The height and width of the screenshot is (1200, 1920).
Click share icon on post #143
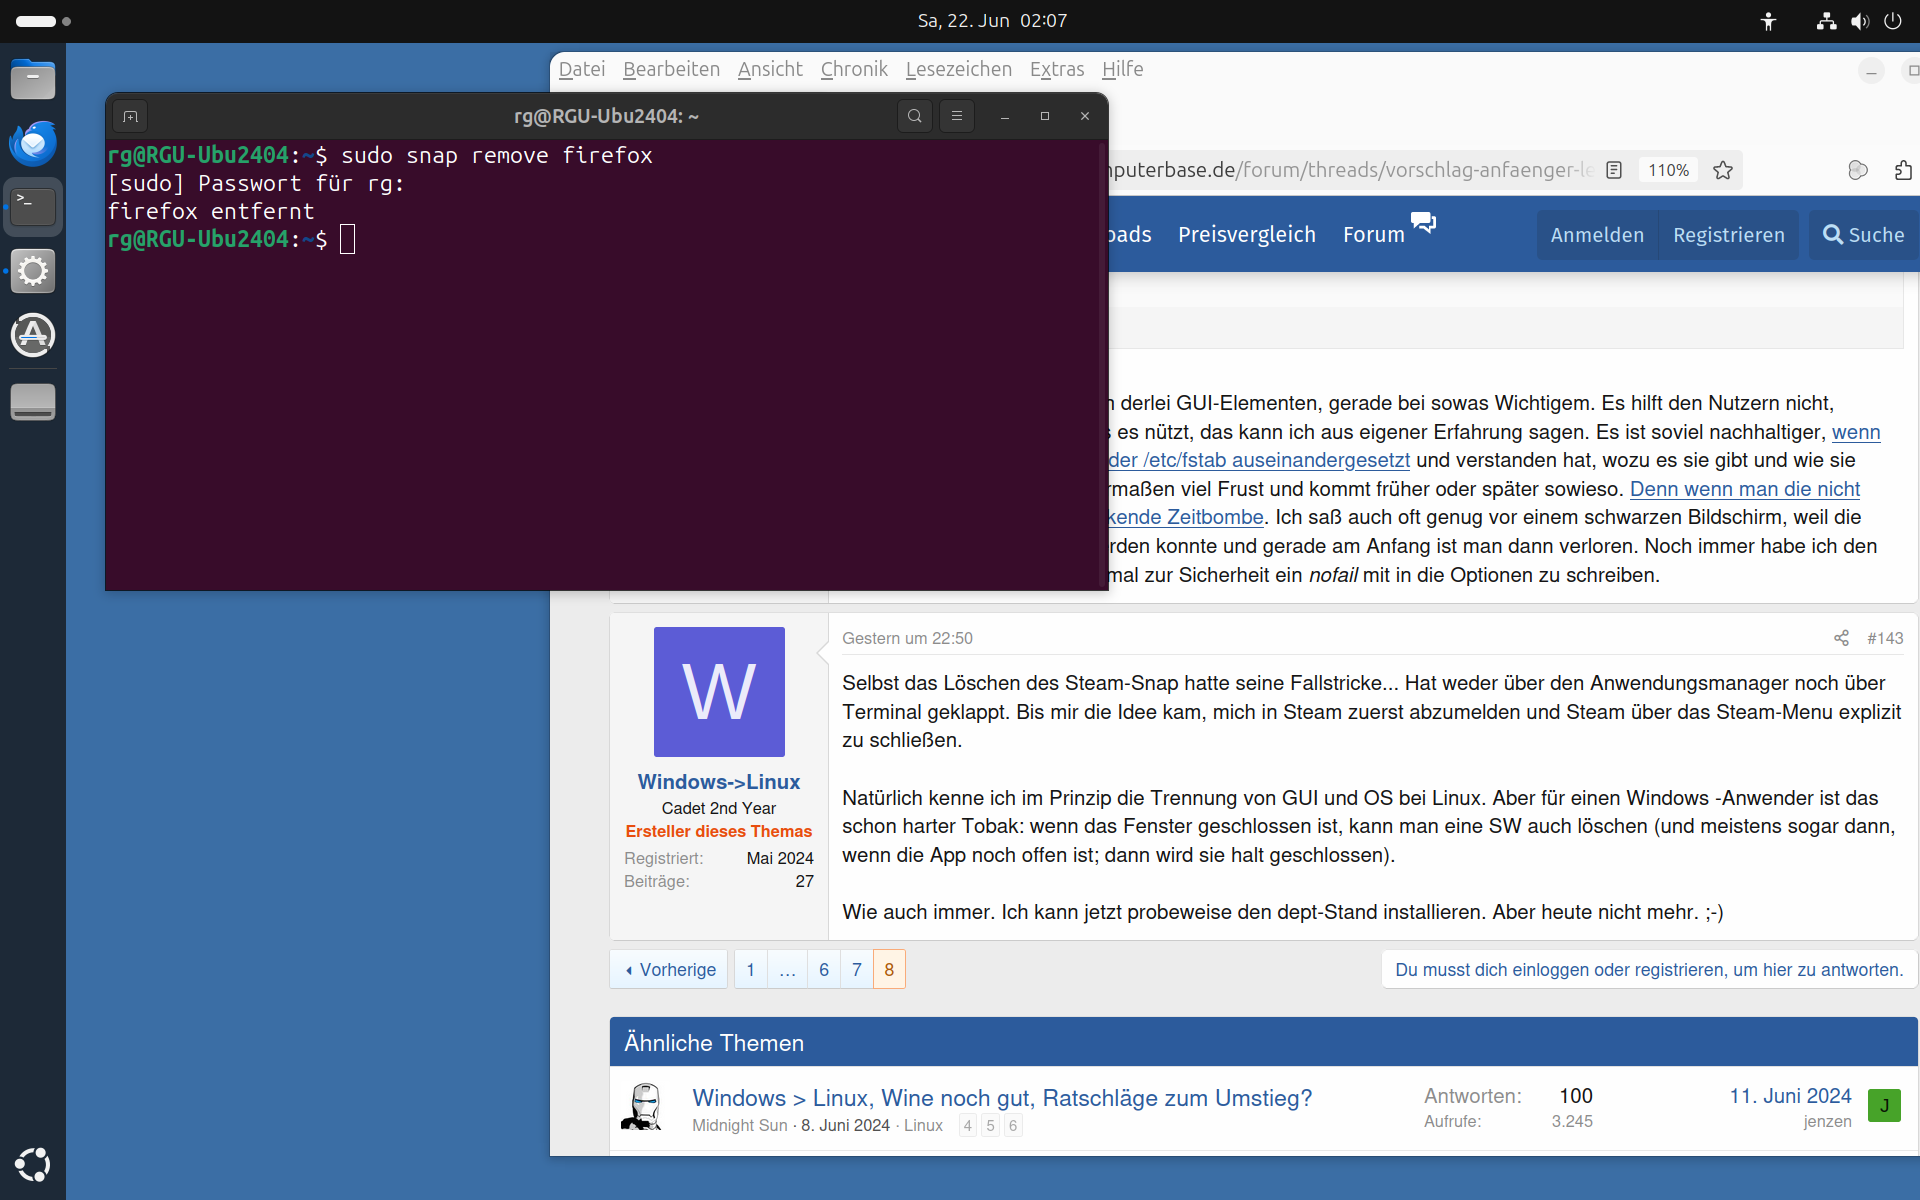coord(1841,638)
